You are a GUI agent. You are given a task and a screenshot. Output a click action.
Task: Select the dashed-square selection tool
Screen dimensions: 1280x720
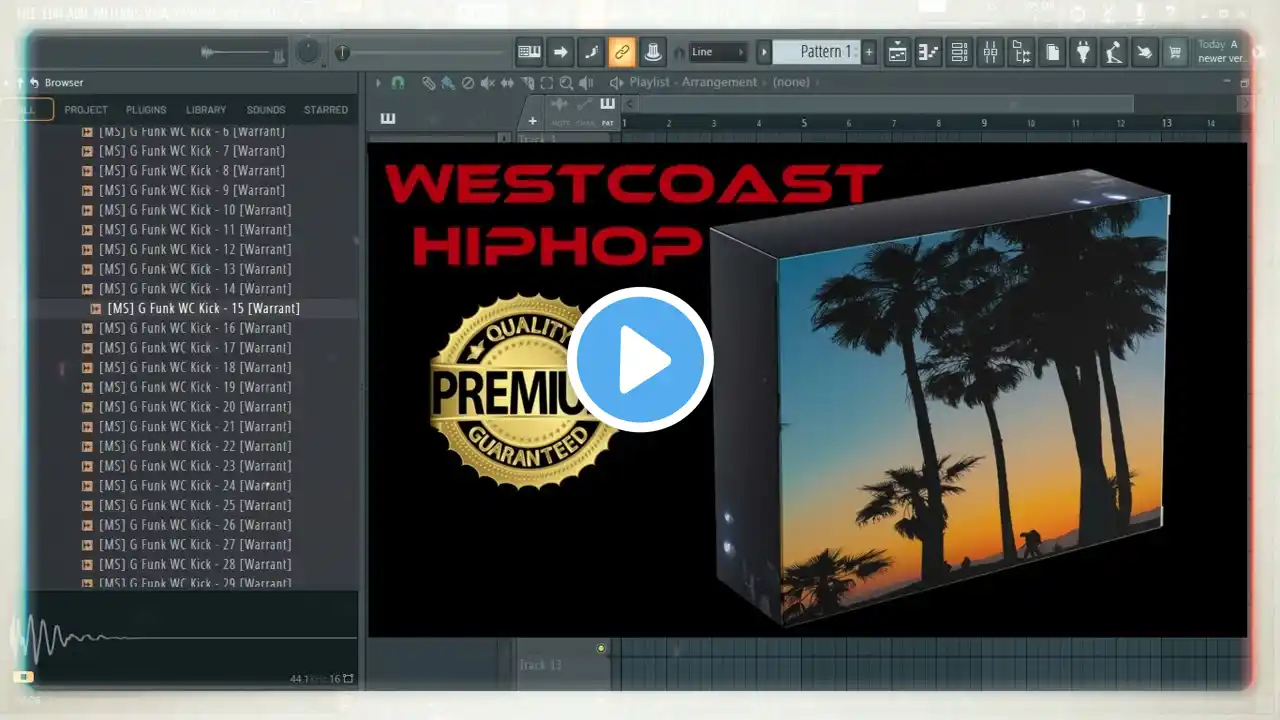(547, 83)
